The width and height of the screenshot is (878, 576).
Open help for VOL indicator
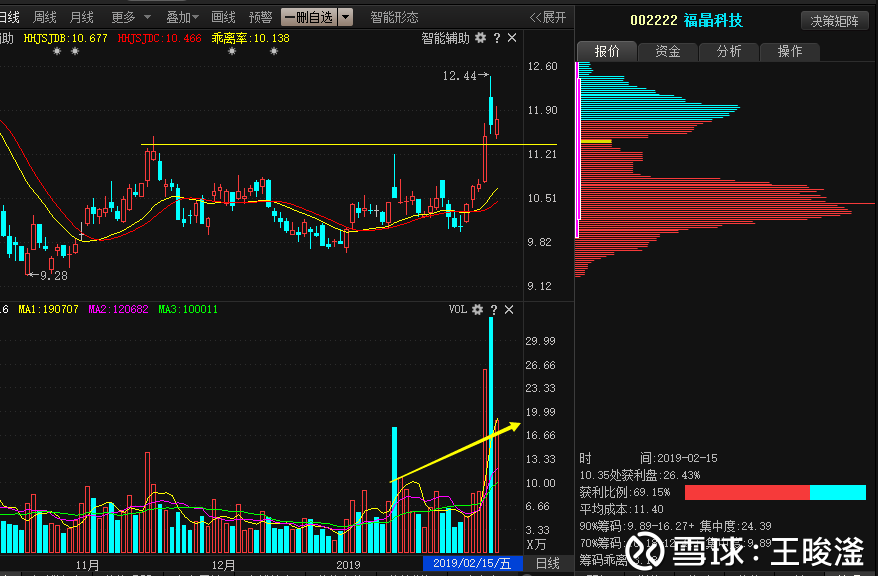494,310
